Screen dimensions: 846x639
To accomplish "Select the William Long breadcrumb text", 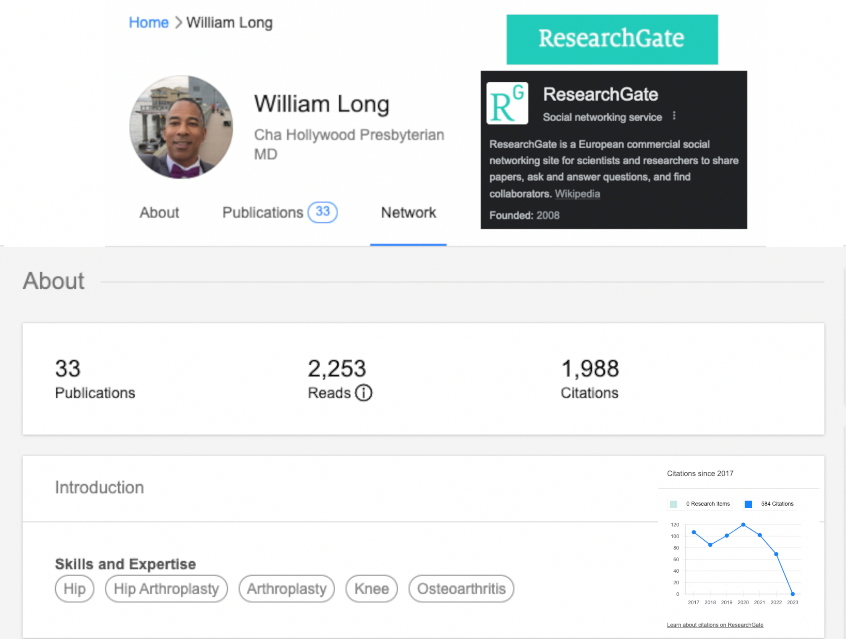I will [x=229, y=23].
